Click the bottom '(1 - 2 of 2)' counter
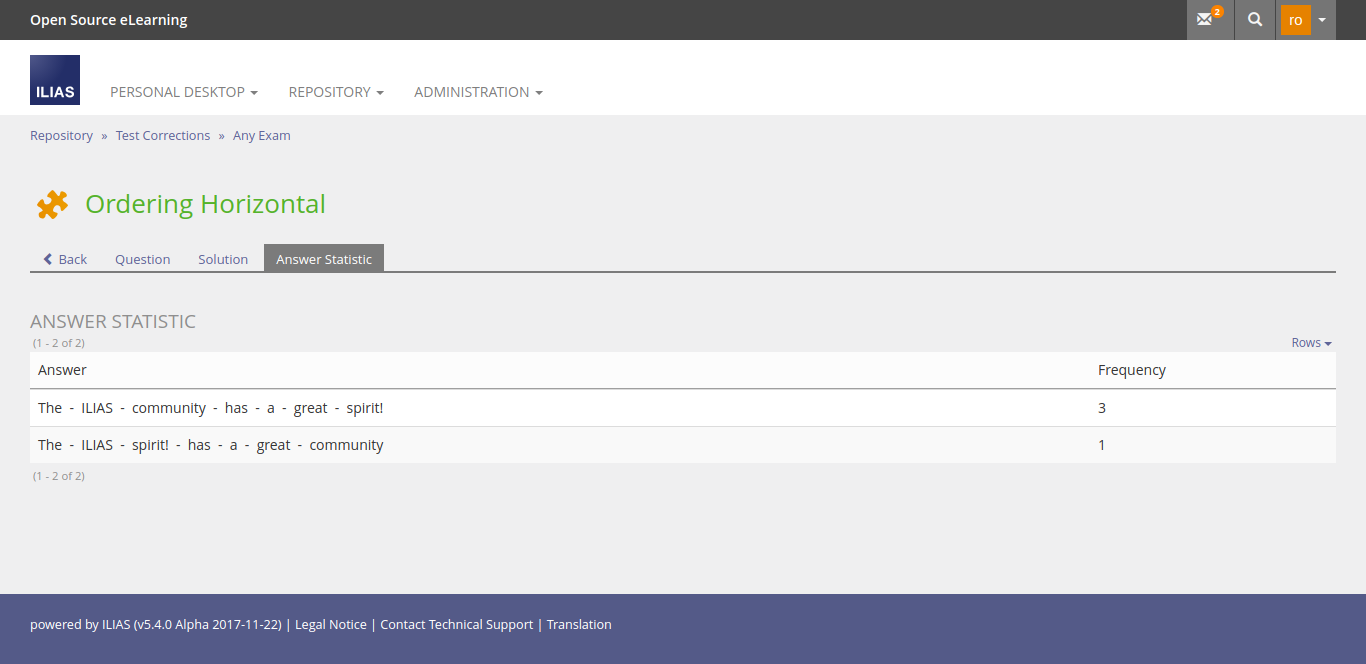1366x664 pixels. tap(59, 476)
